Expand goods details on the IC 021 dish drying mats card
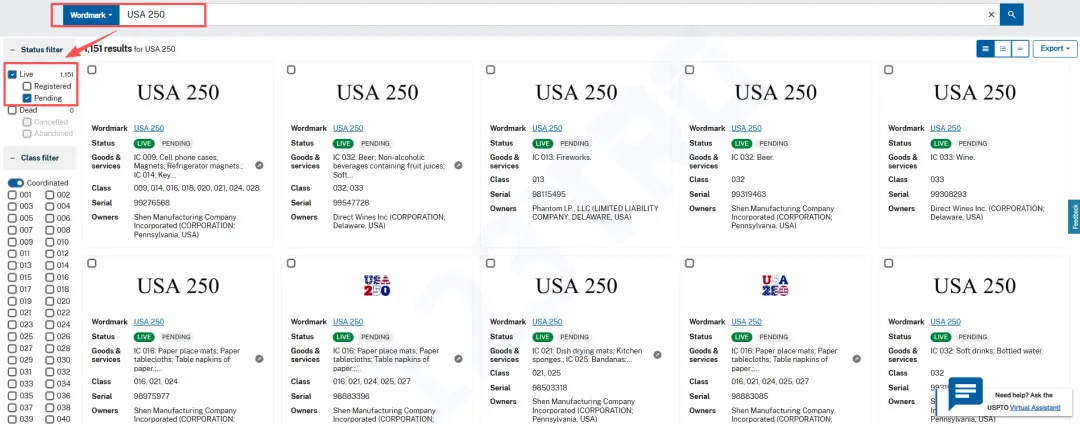 657,355
